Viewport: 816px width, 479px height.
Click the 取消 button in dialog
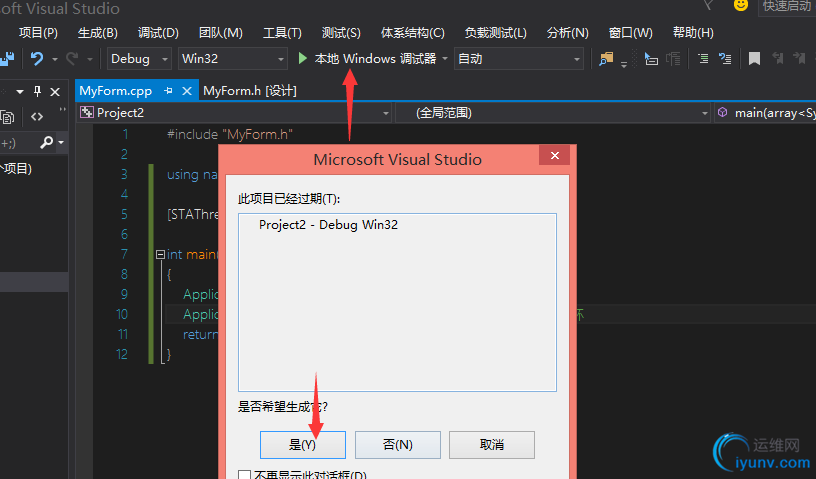click(492, 445)
